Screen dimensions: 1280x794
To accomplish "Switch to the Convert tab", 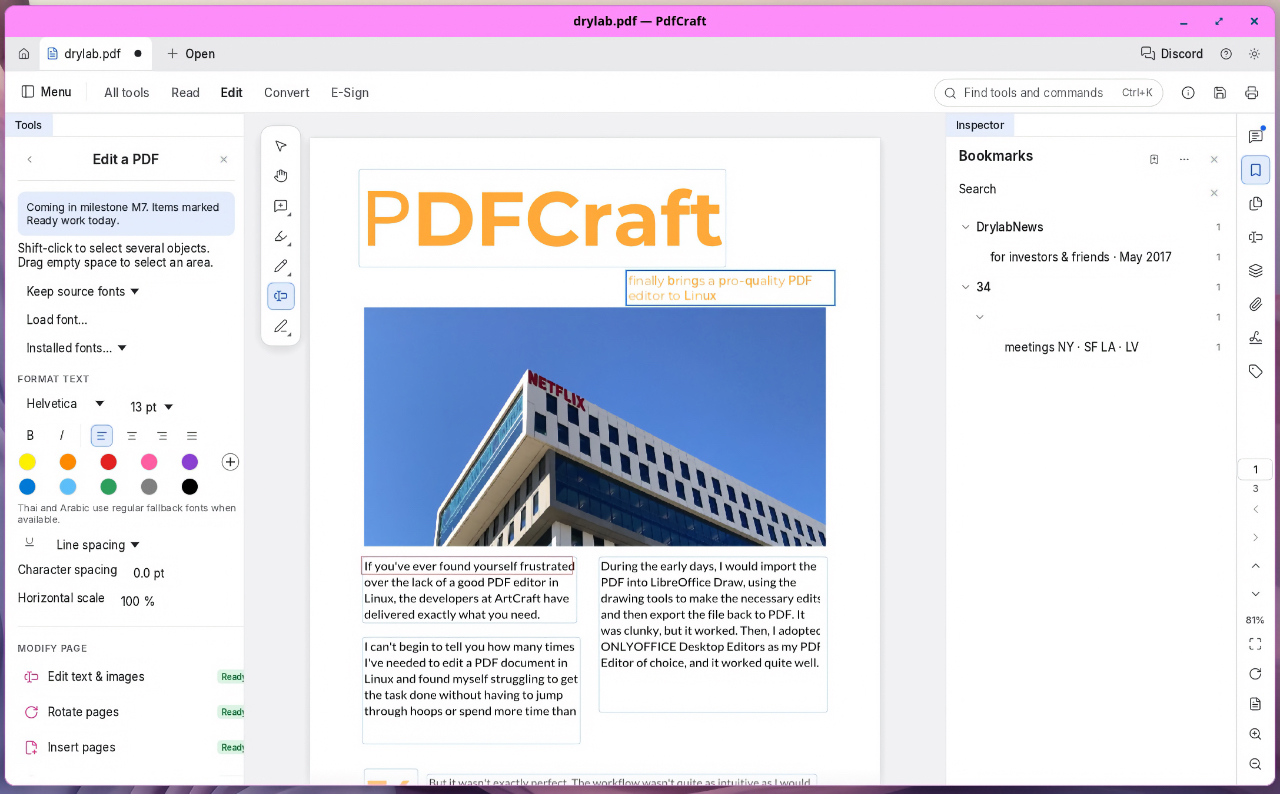I will (286, 93).
